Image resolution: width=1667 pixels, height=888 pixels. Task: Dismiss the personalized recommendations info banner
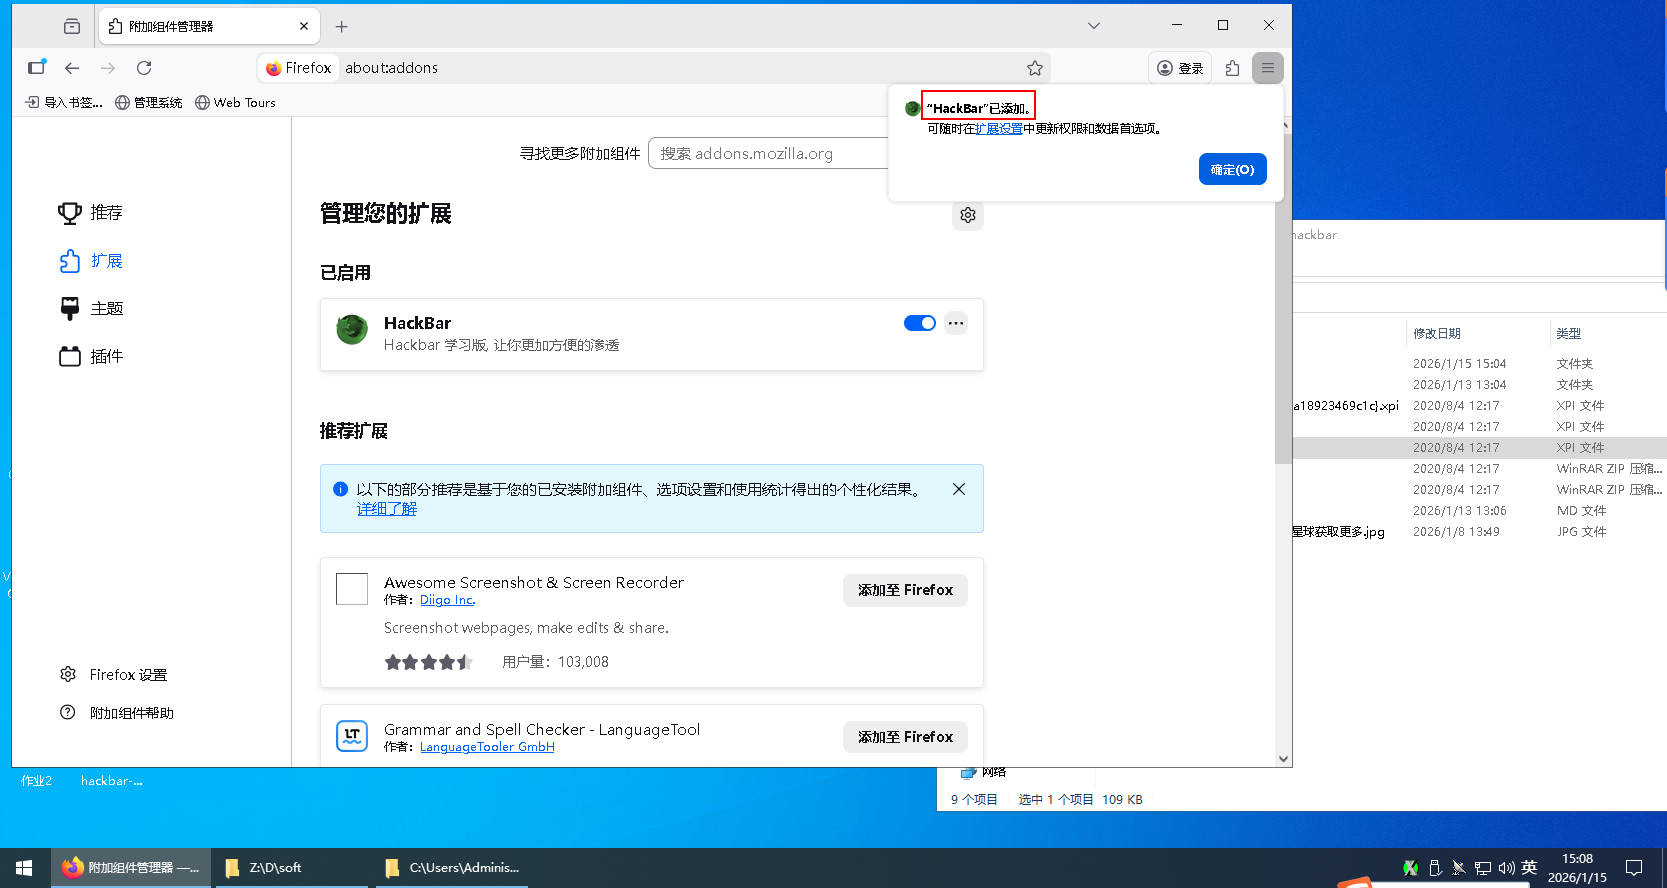coord(958,489)
